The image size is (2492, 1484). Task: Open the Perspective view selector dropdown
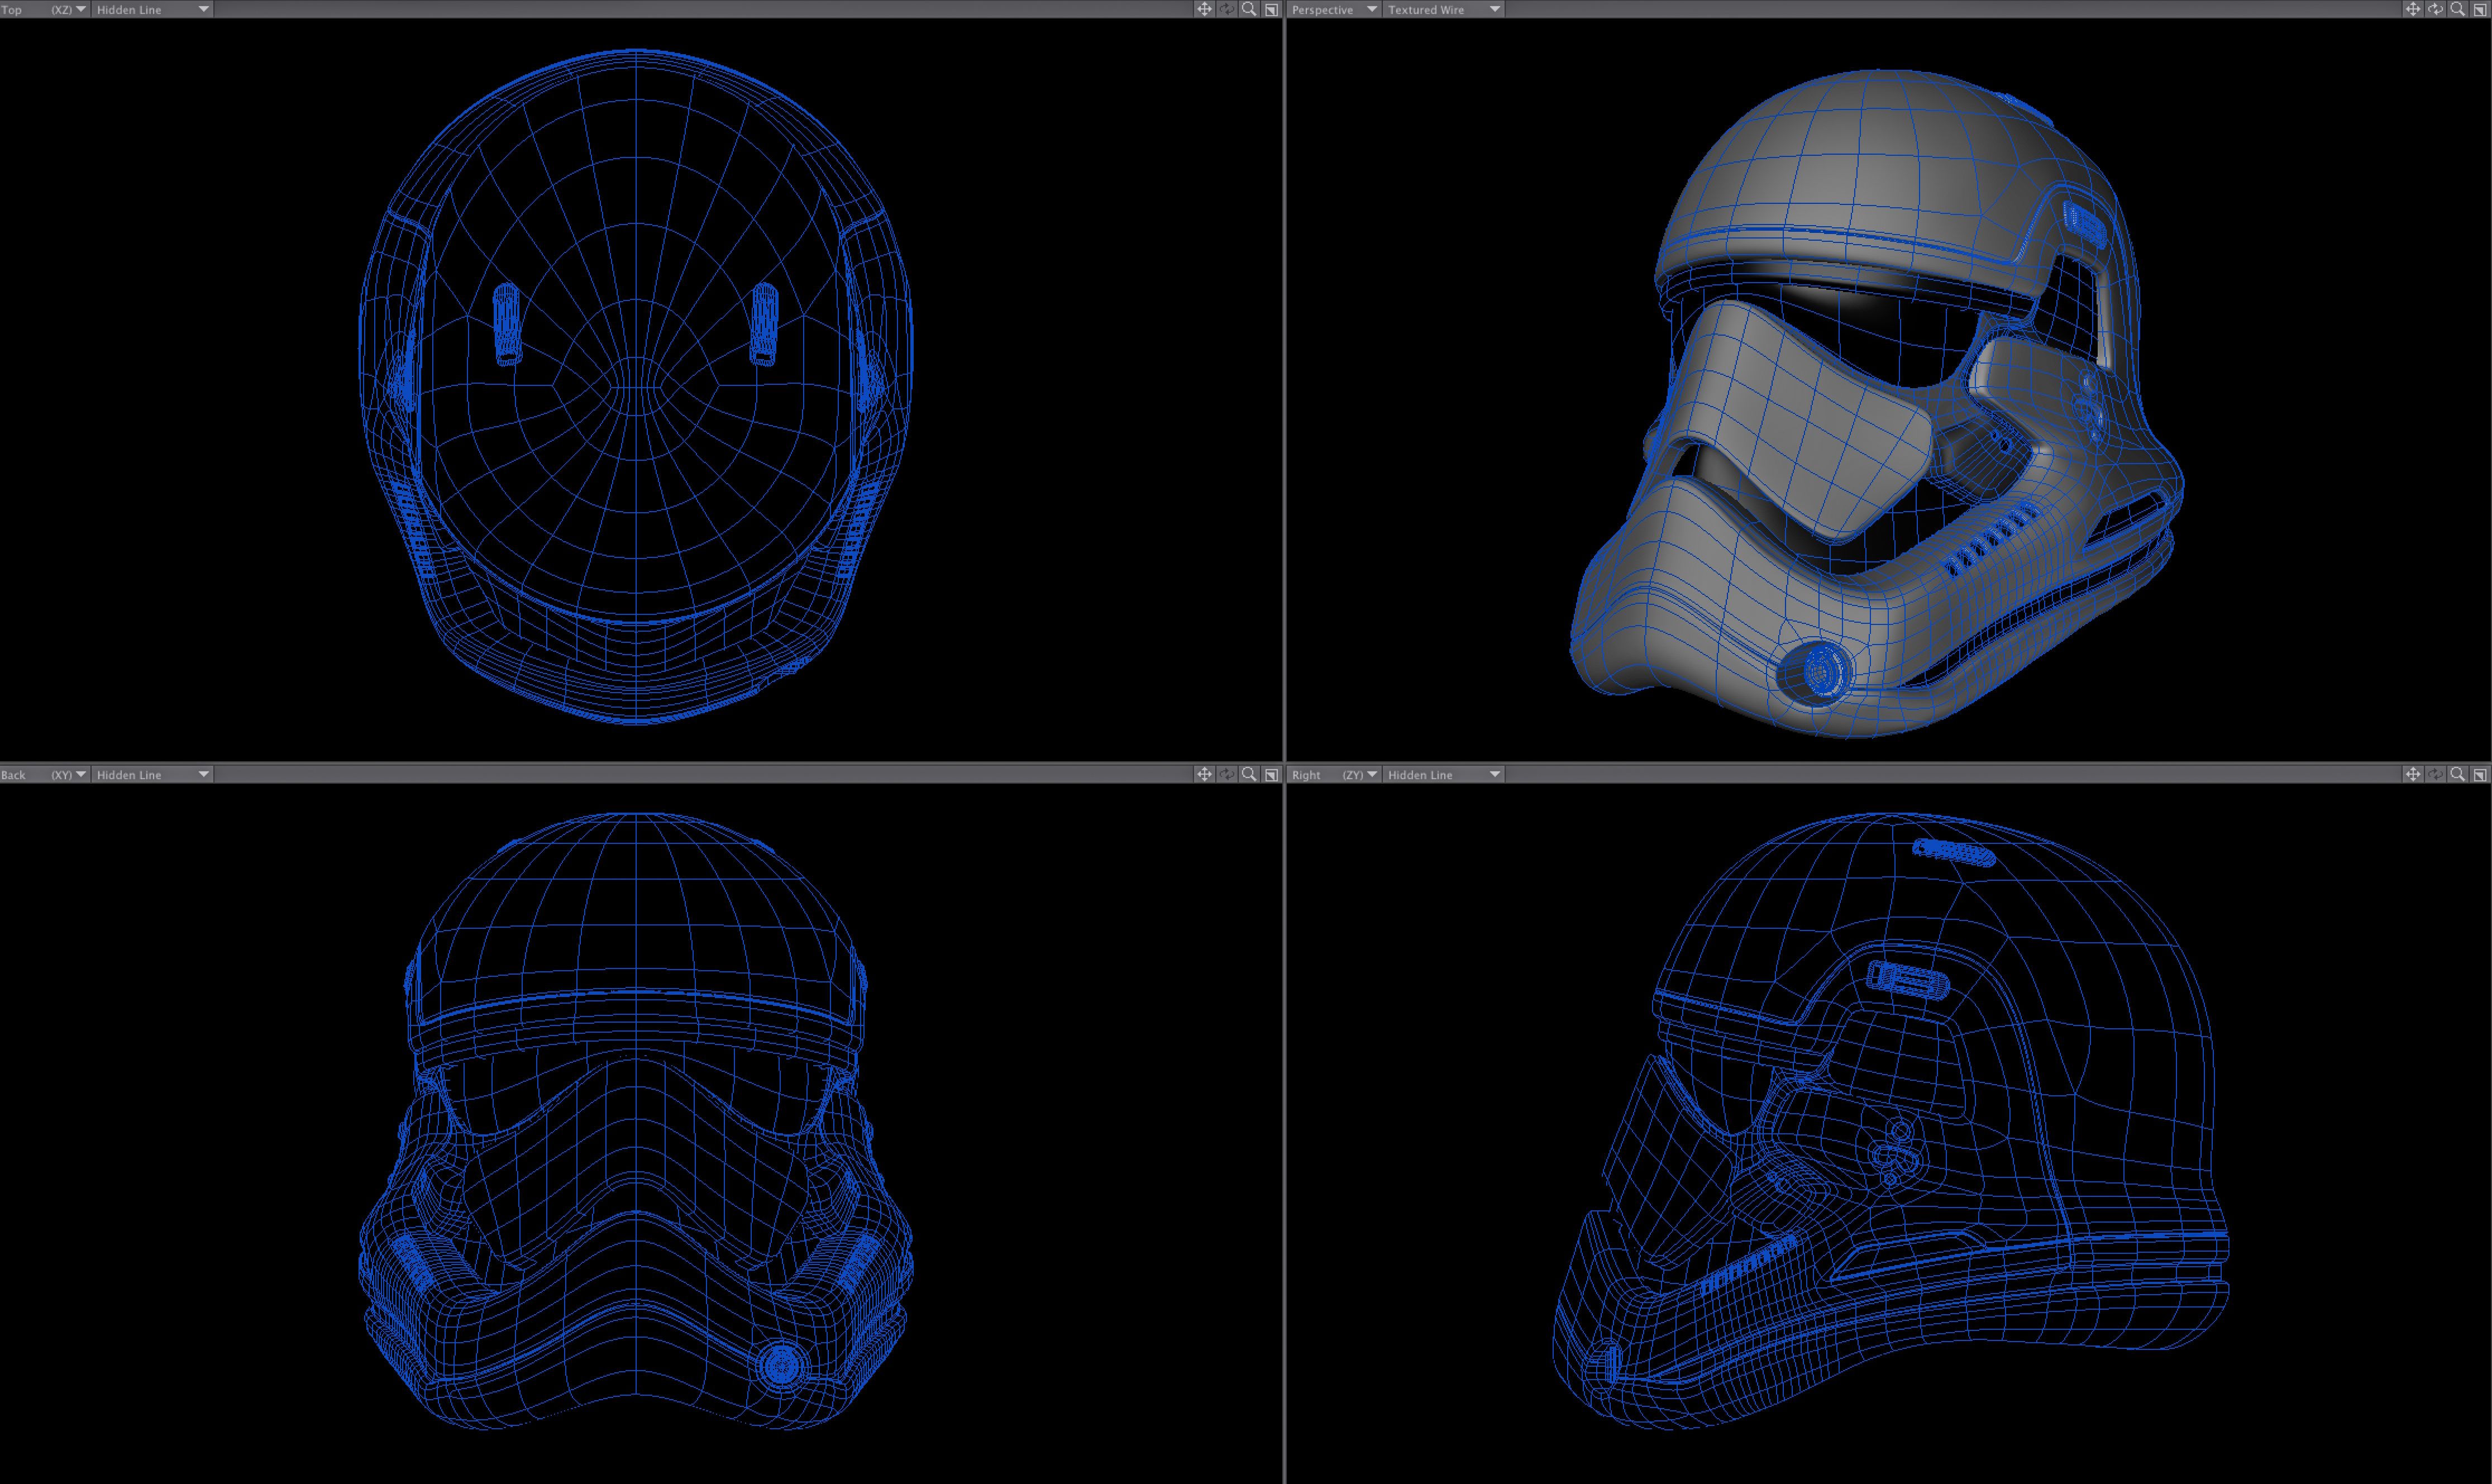pos(1334,9)
